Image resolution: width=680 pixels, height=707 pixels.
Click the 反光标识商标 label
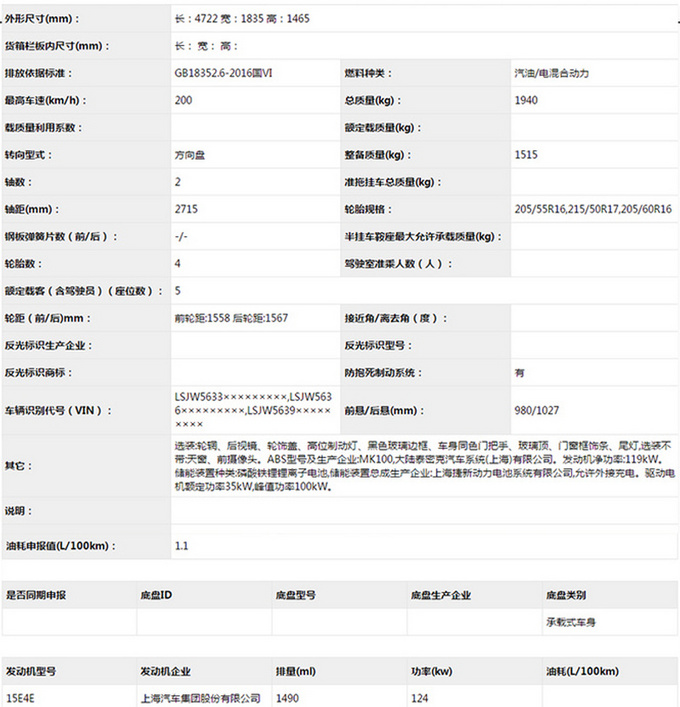[x=38, y=372]
